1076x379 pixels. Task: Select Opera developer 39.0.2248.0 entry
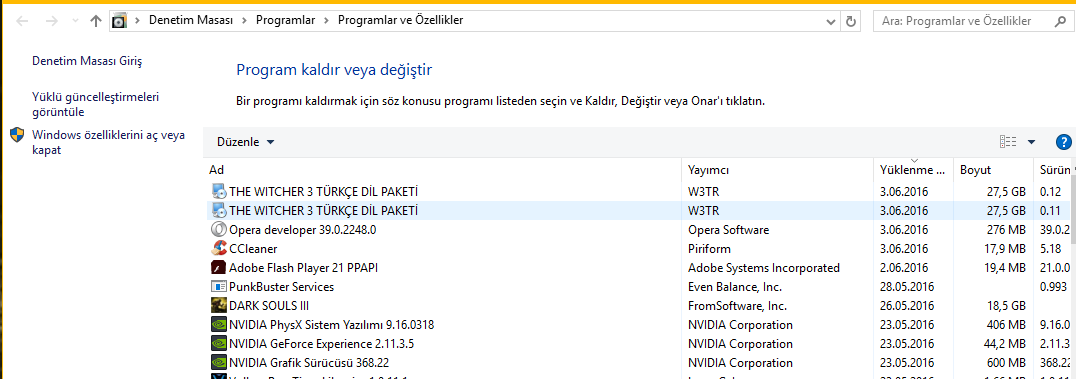point(303,229)
